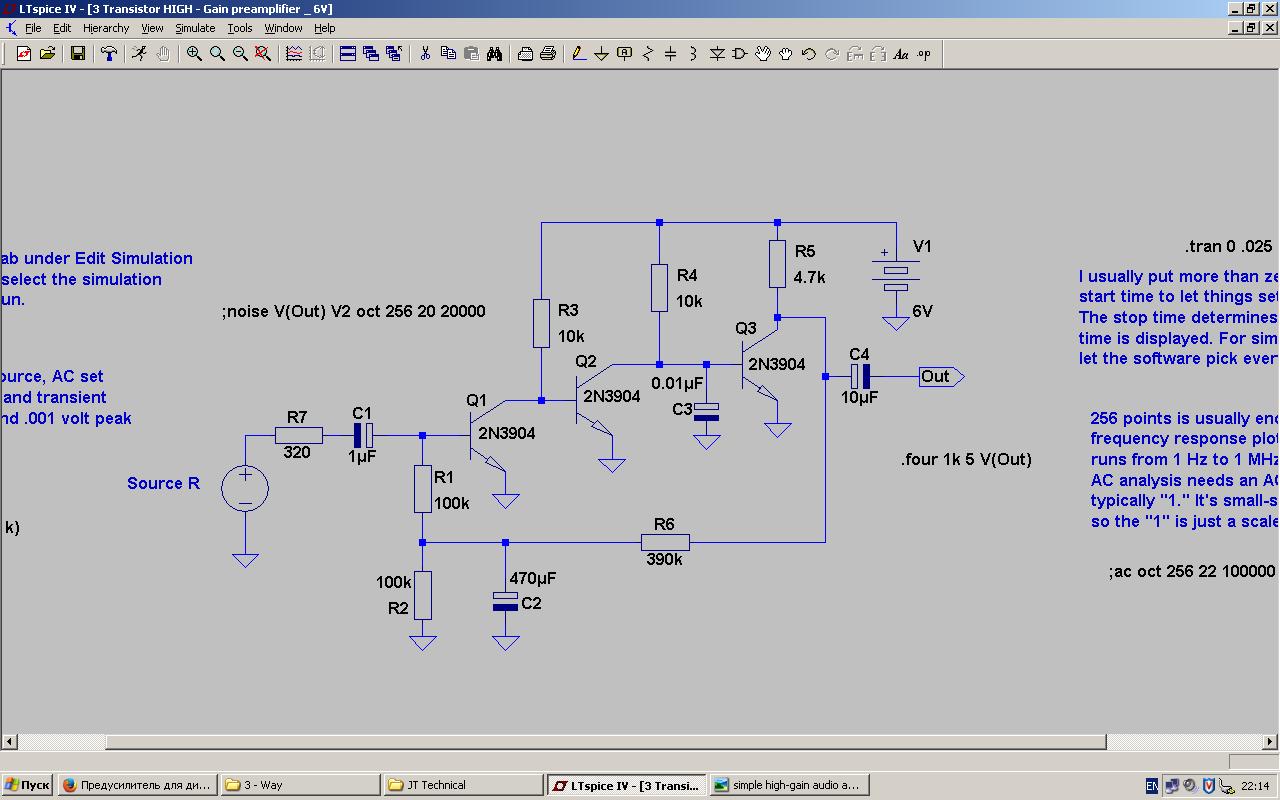Select the Cut scissors tool
Viewport: 1280px width, 800px height.
click(425, 54)
